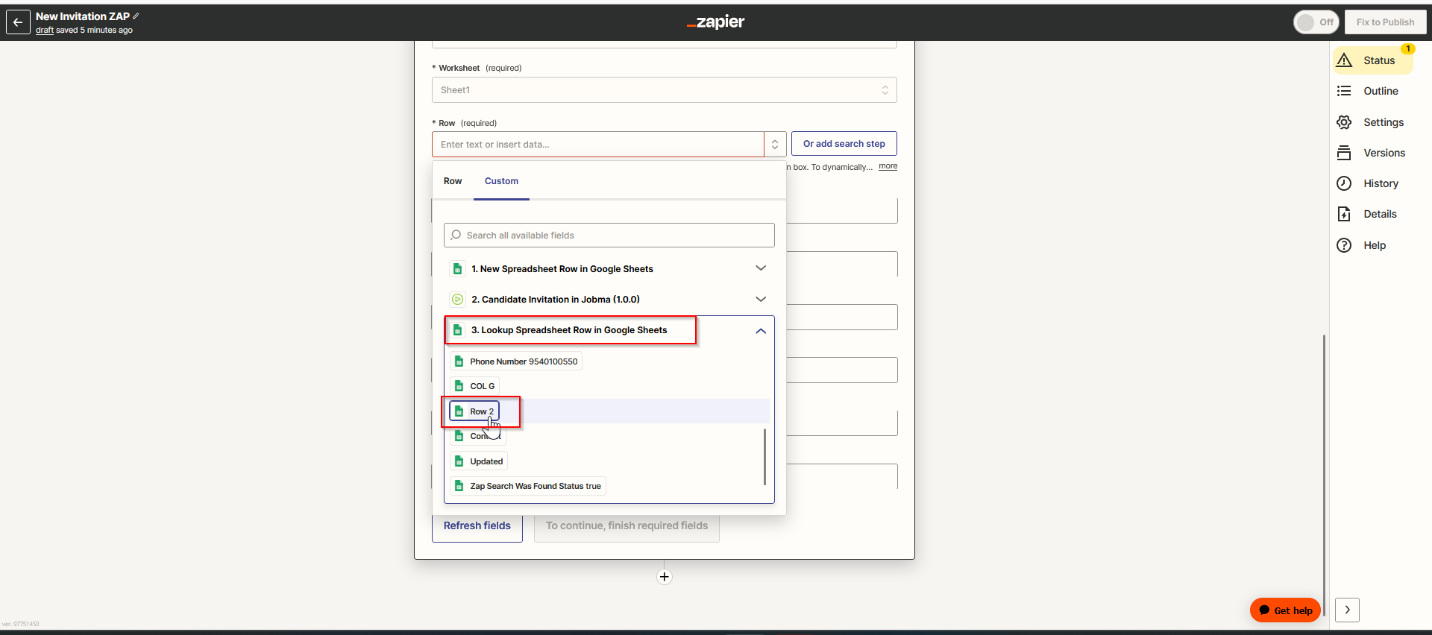
Task: Click the Row input field
Action: tap(598, 144)
